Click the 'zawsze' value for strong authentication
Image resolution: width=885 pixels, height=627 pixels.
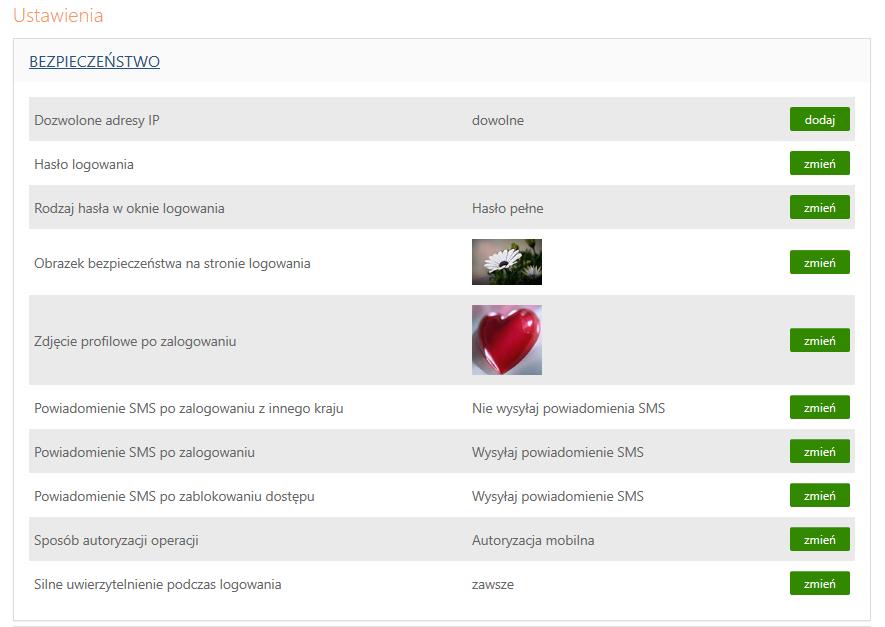coord(493,584)
